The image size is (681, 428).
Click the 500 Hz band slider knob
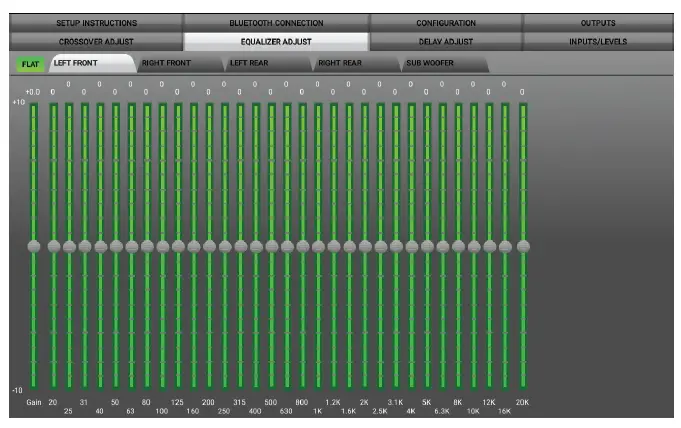point(272,246)
